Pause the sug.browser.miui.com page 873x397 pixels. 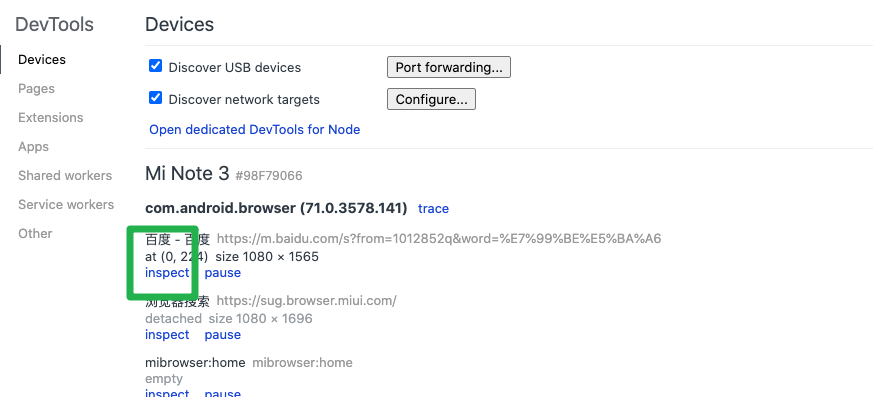[223, 335]
